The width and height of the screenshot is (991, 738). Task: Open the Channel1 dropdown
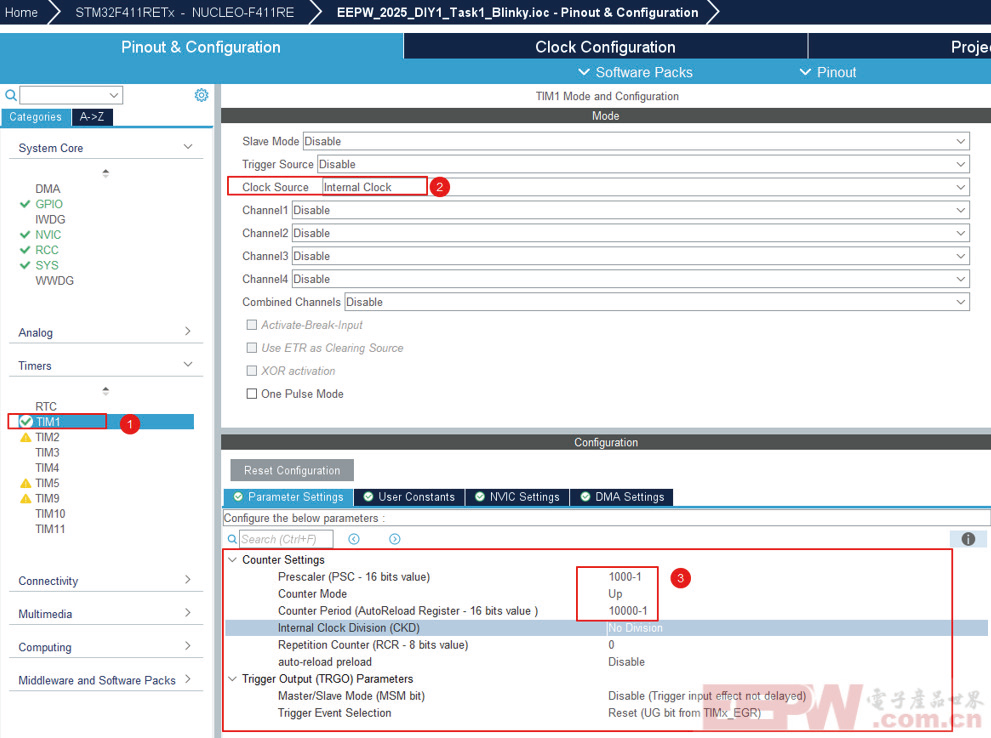tap(630, 210)
